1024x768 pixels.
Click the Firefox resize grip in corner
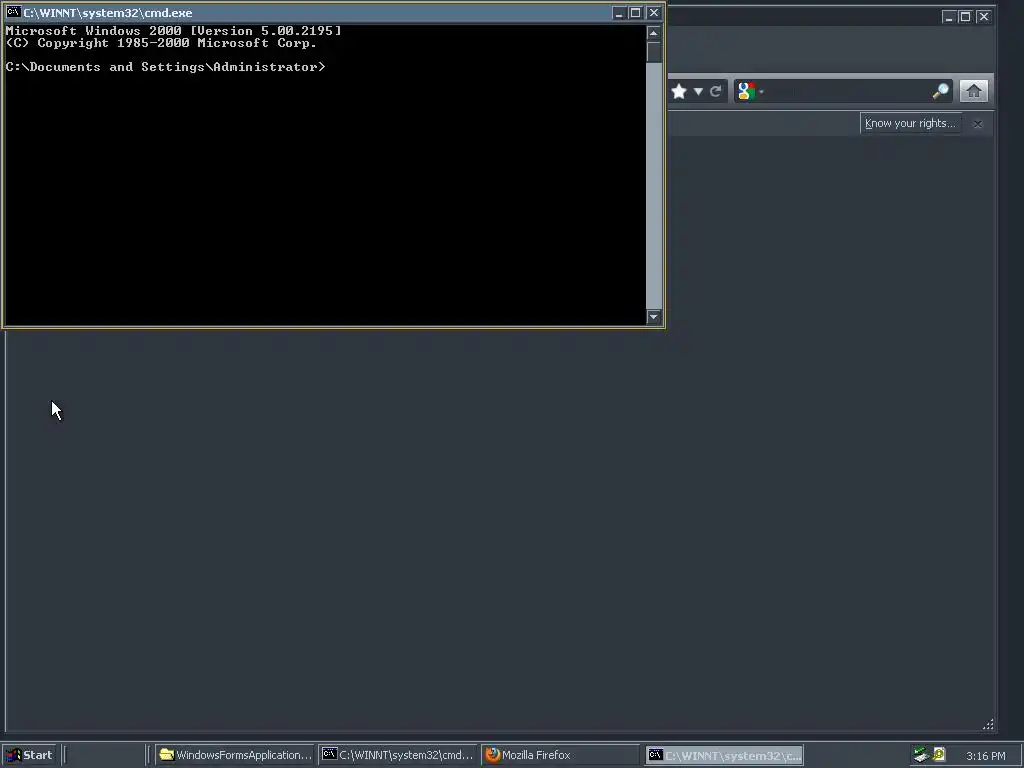[988, 724]
